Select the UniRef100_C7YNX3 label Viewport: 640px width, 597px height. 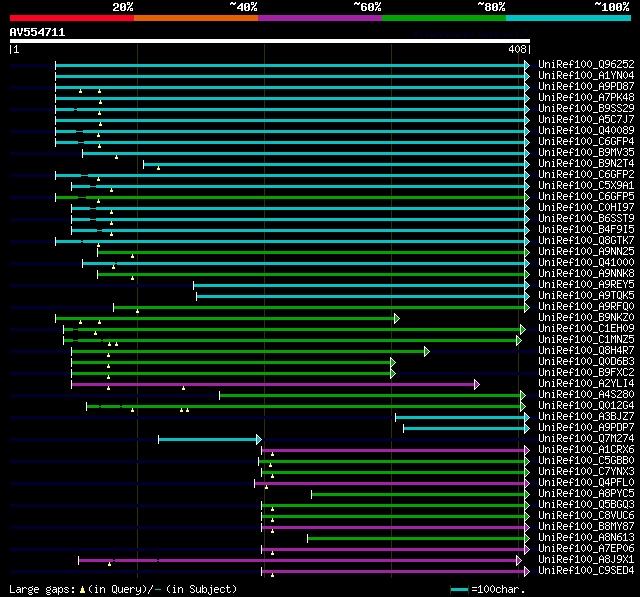[x=586, y=472]
